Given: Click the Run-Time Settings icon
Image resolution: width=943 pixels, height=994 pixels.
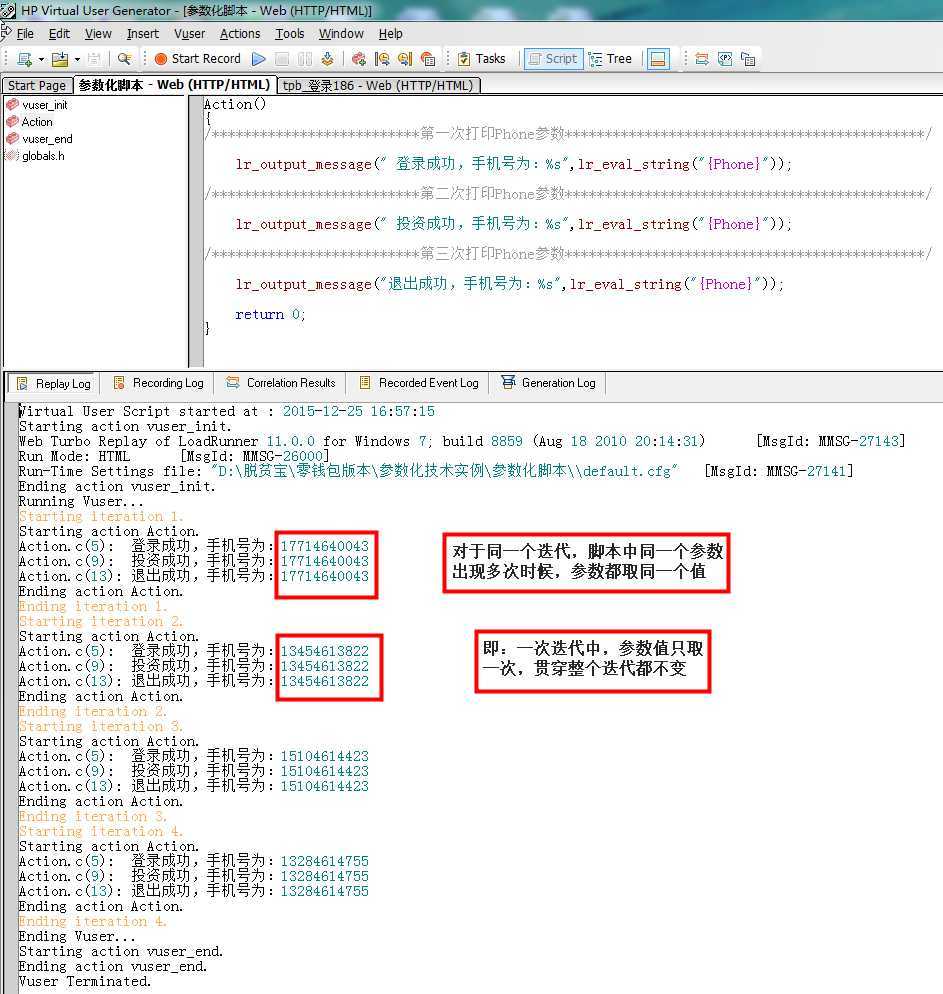Looking at the screenshot, I should (359, 59).
